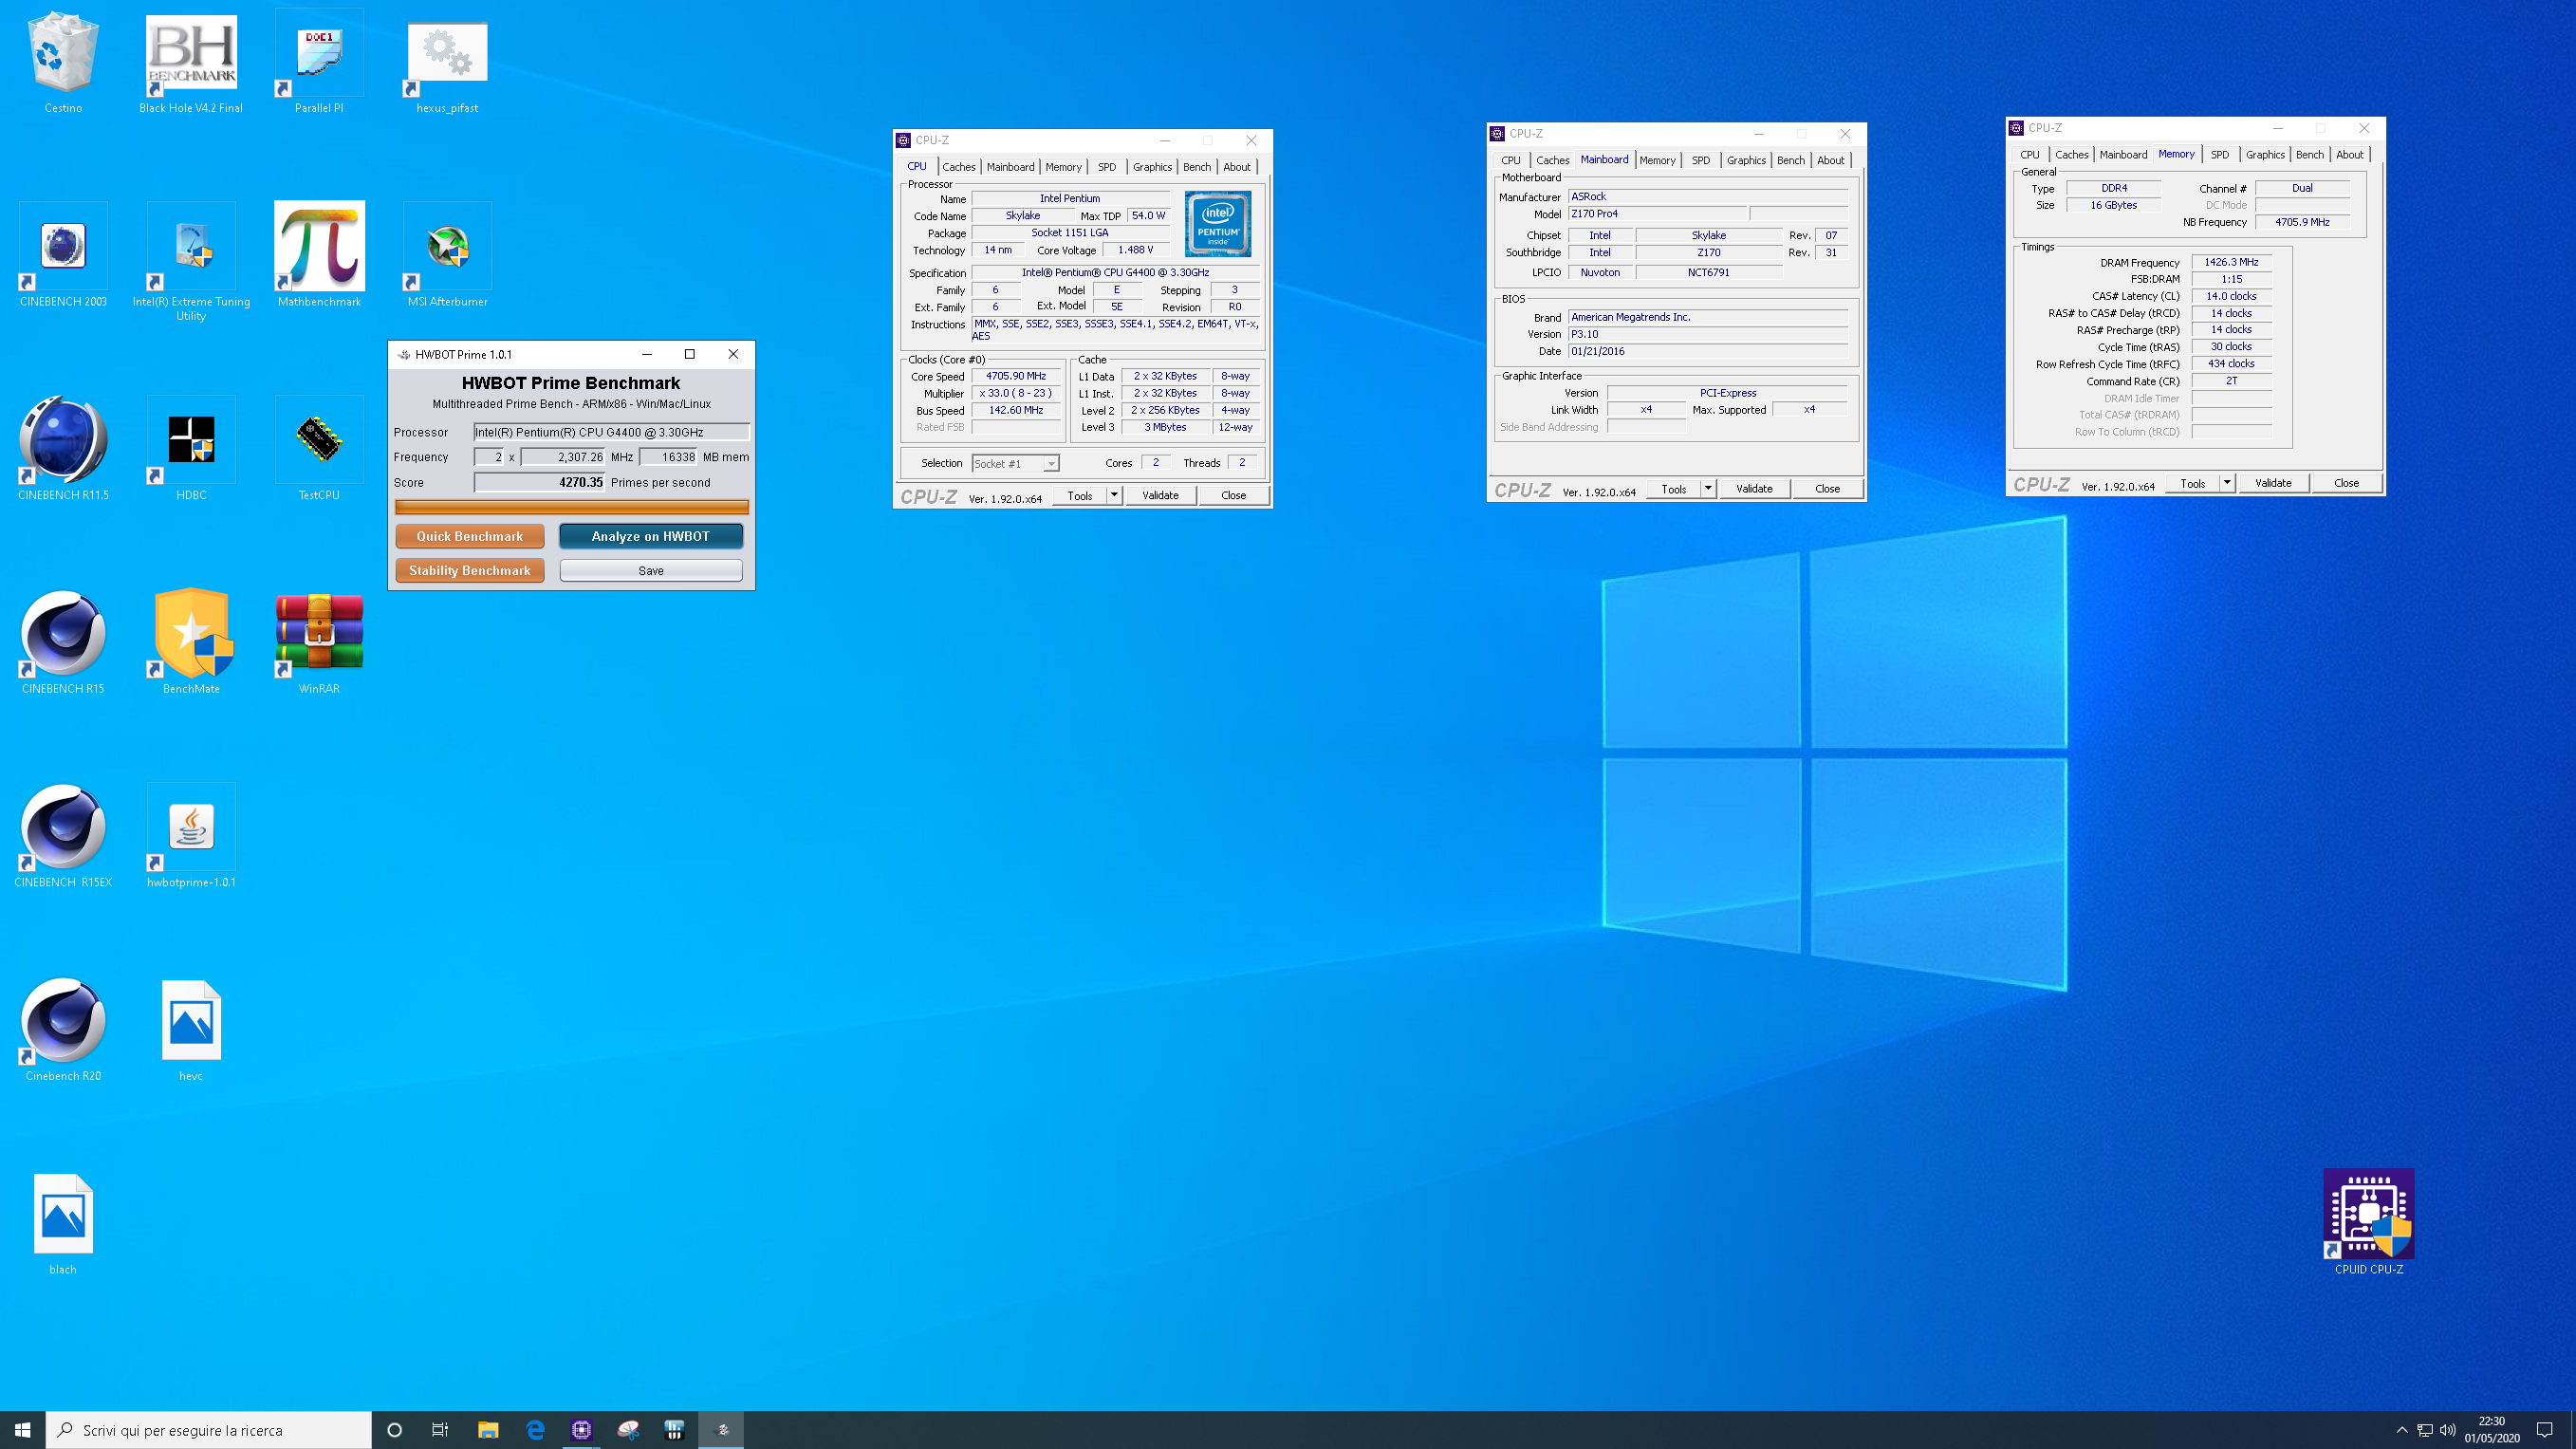Click the Processor name field in HWBOT Prime
This screenshot has height=1449, width=2576.
coord(611,432)
